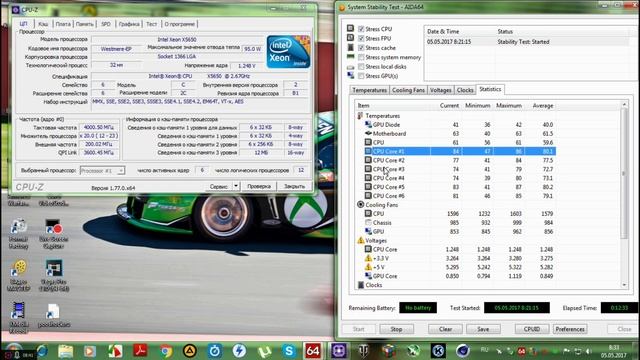
Task: Open Preferences in the stability test window
Action: point(570,329)
